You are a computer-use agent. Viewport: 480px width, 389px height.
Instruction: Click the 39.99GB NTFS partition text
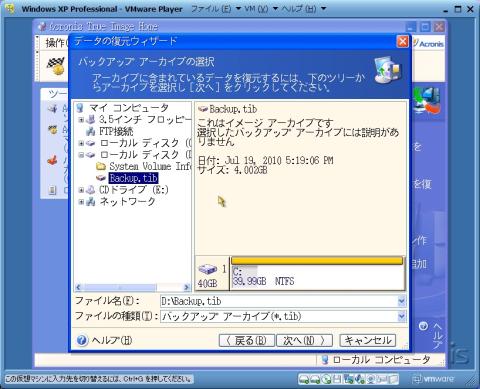coord(263,281)
